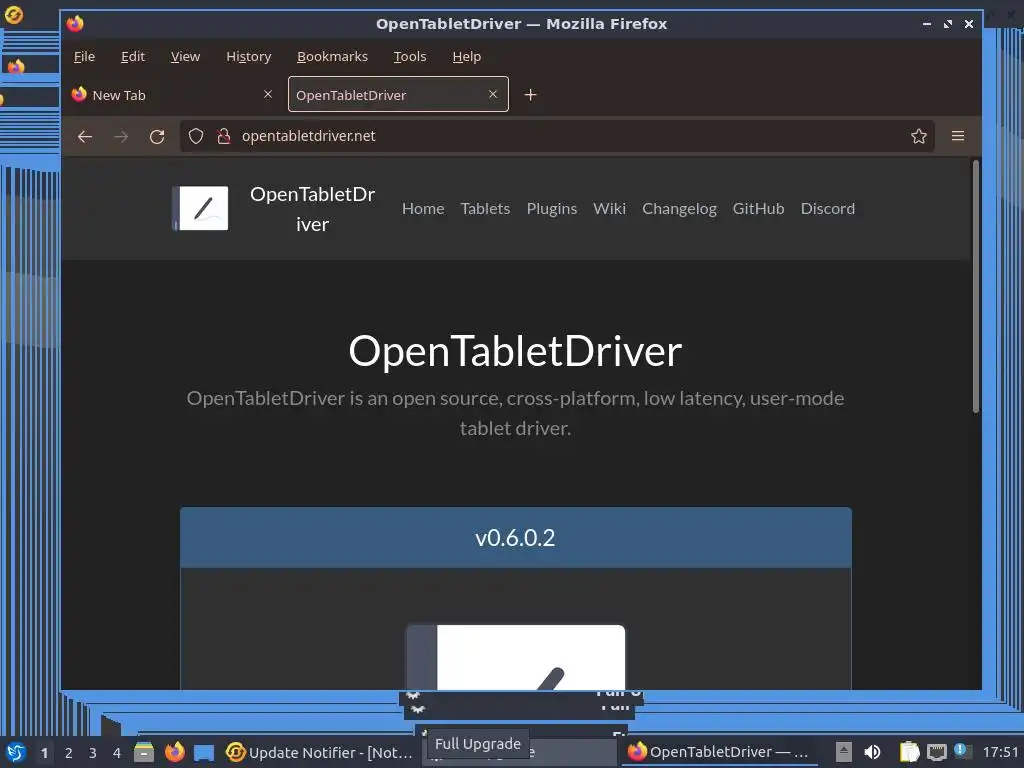Click the tablet image in release card
The image size is (1024, 768).
[515, 657]
